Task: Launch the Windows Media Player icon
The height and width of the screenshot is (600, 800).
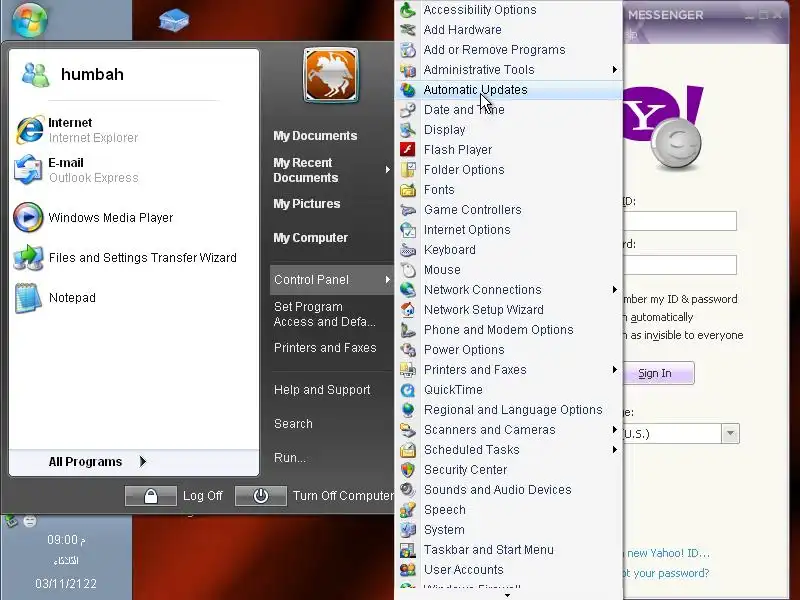Action: 28,217
